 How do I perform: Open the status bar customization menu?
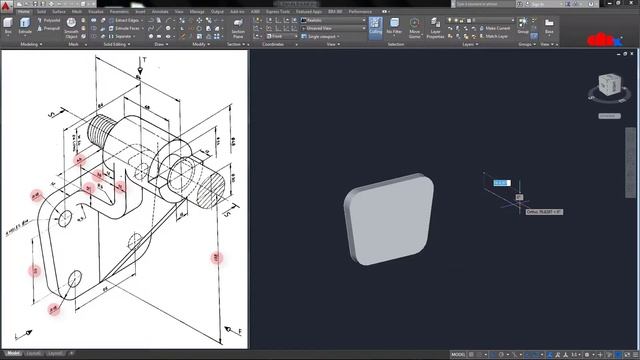pyautogui.click(x=635, y=355)
